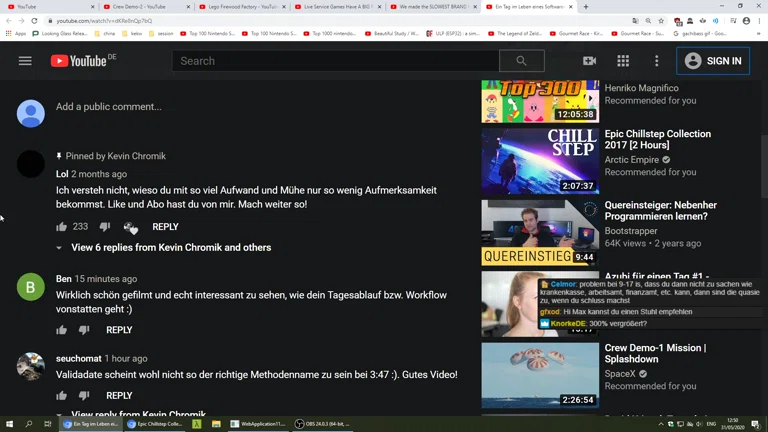This screenshot has height=432, width=768.
Task: Open taskbar Epic Chillstep Chrome window
Action: click(x=155, y=424)
